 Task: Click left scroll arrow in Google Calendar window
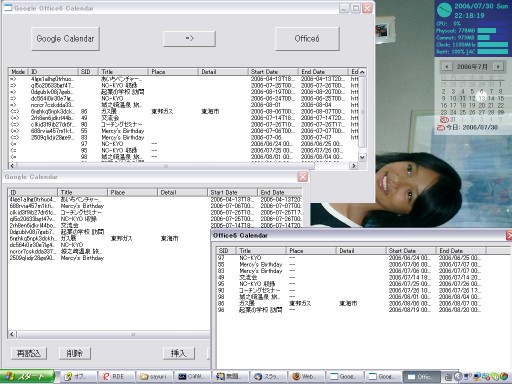(12, 334)
